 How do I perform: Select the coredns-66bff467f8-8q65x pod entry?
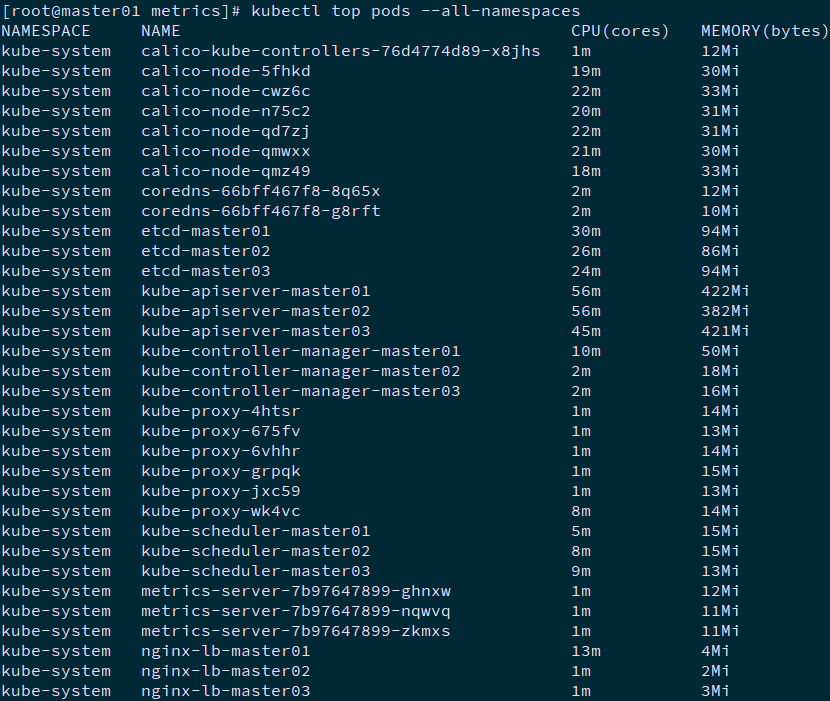260,191
